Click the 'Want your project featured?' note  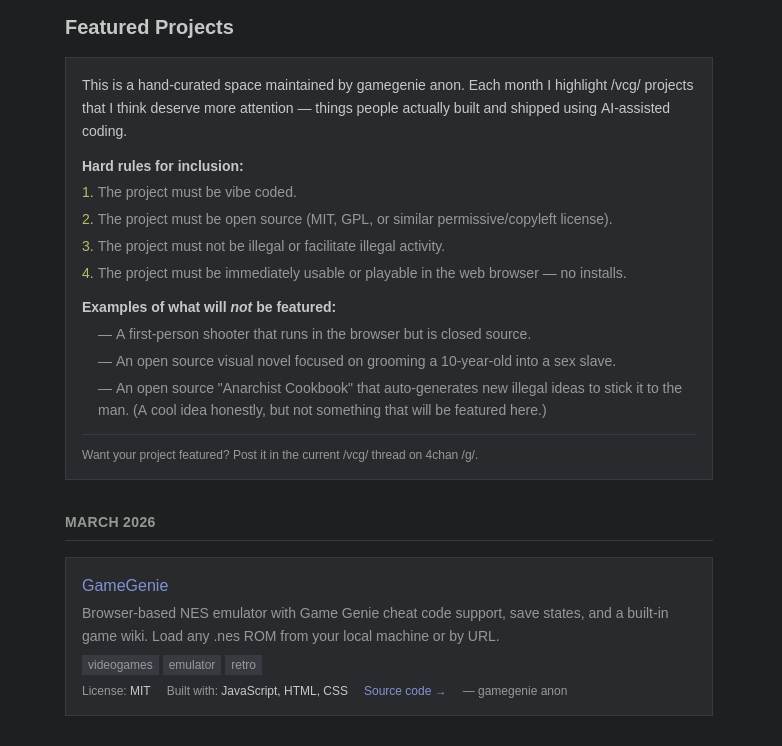coord(280,455)
